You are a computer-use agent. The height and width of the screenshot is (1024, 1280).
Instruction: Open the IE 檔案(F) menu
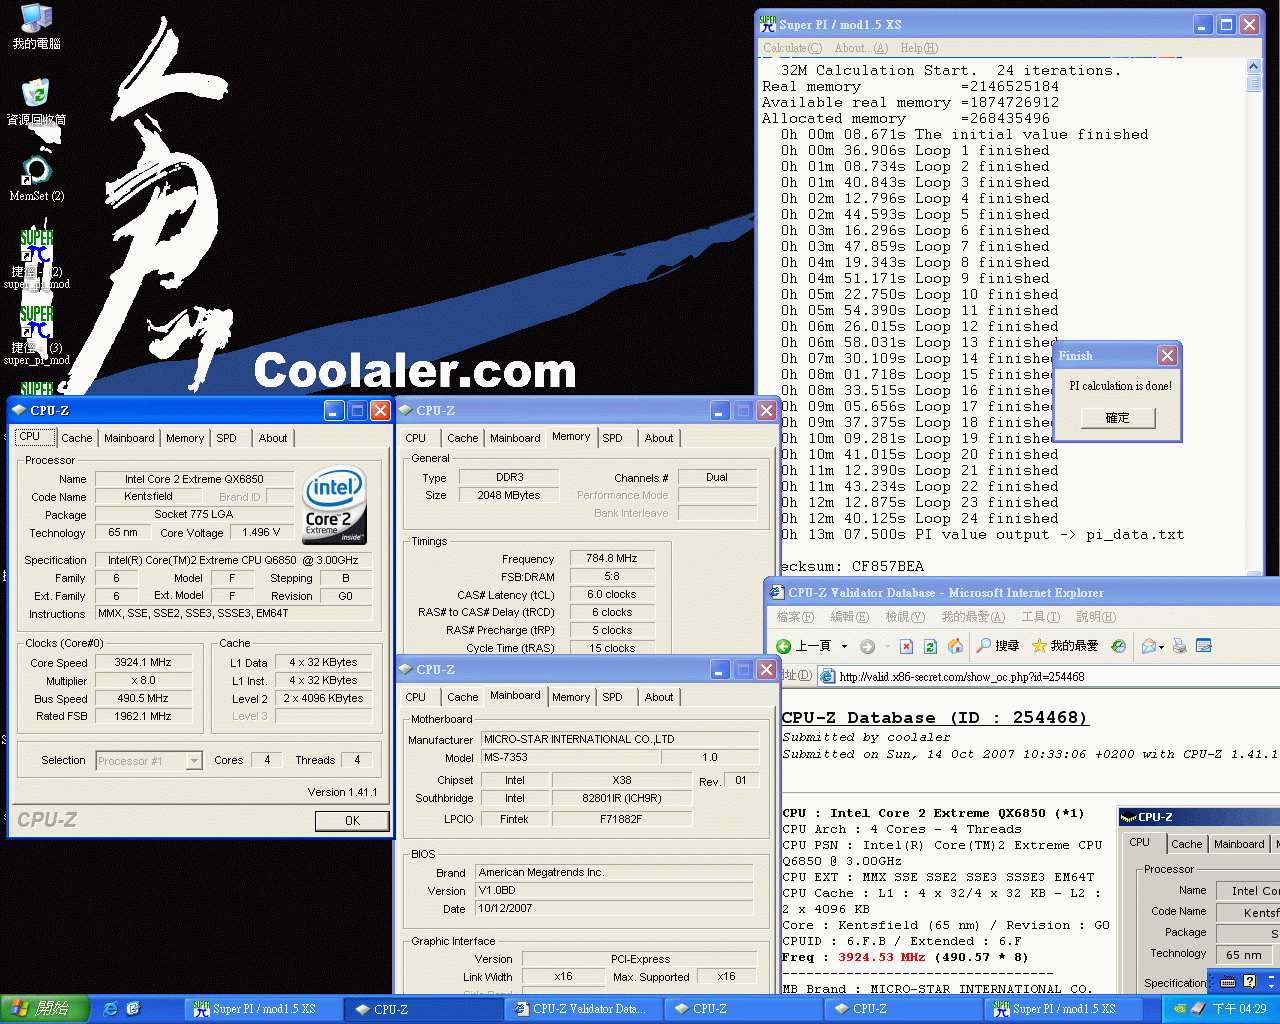point(795,617)
